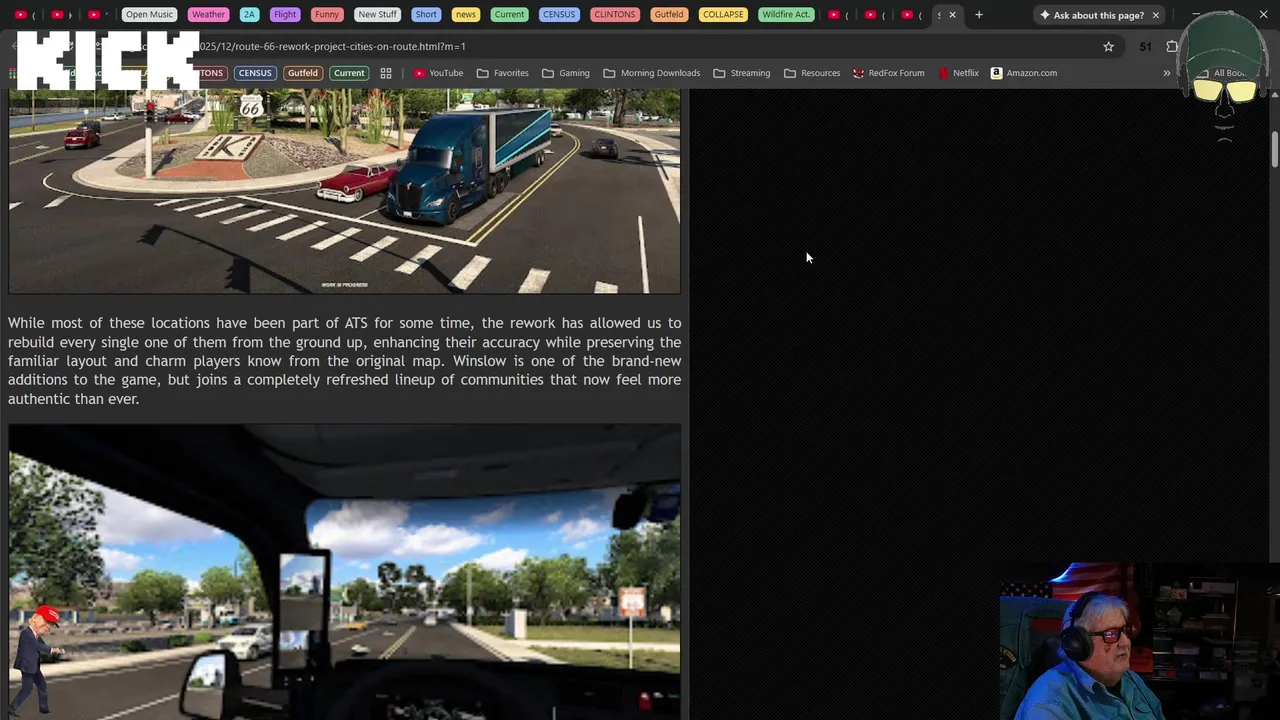1280x720 pixels.
Task: Open the Streaming bookmarks folder
Action: pos(742,73)
